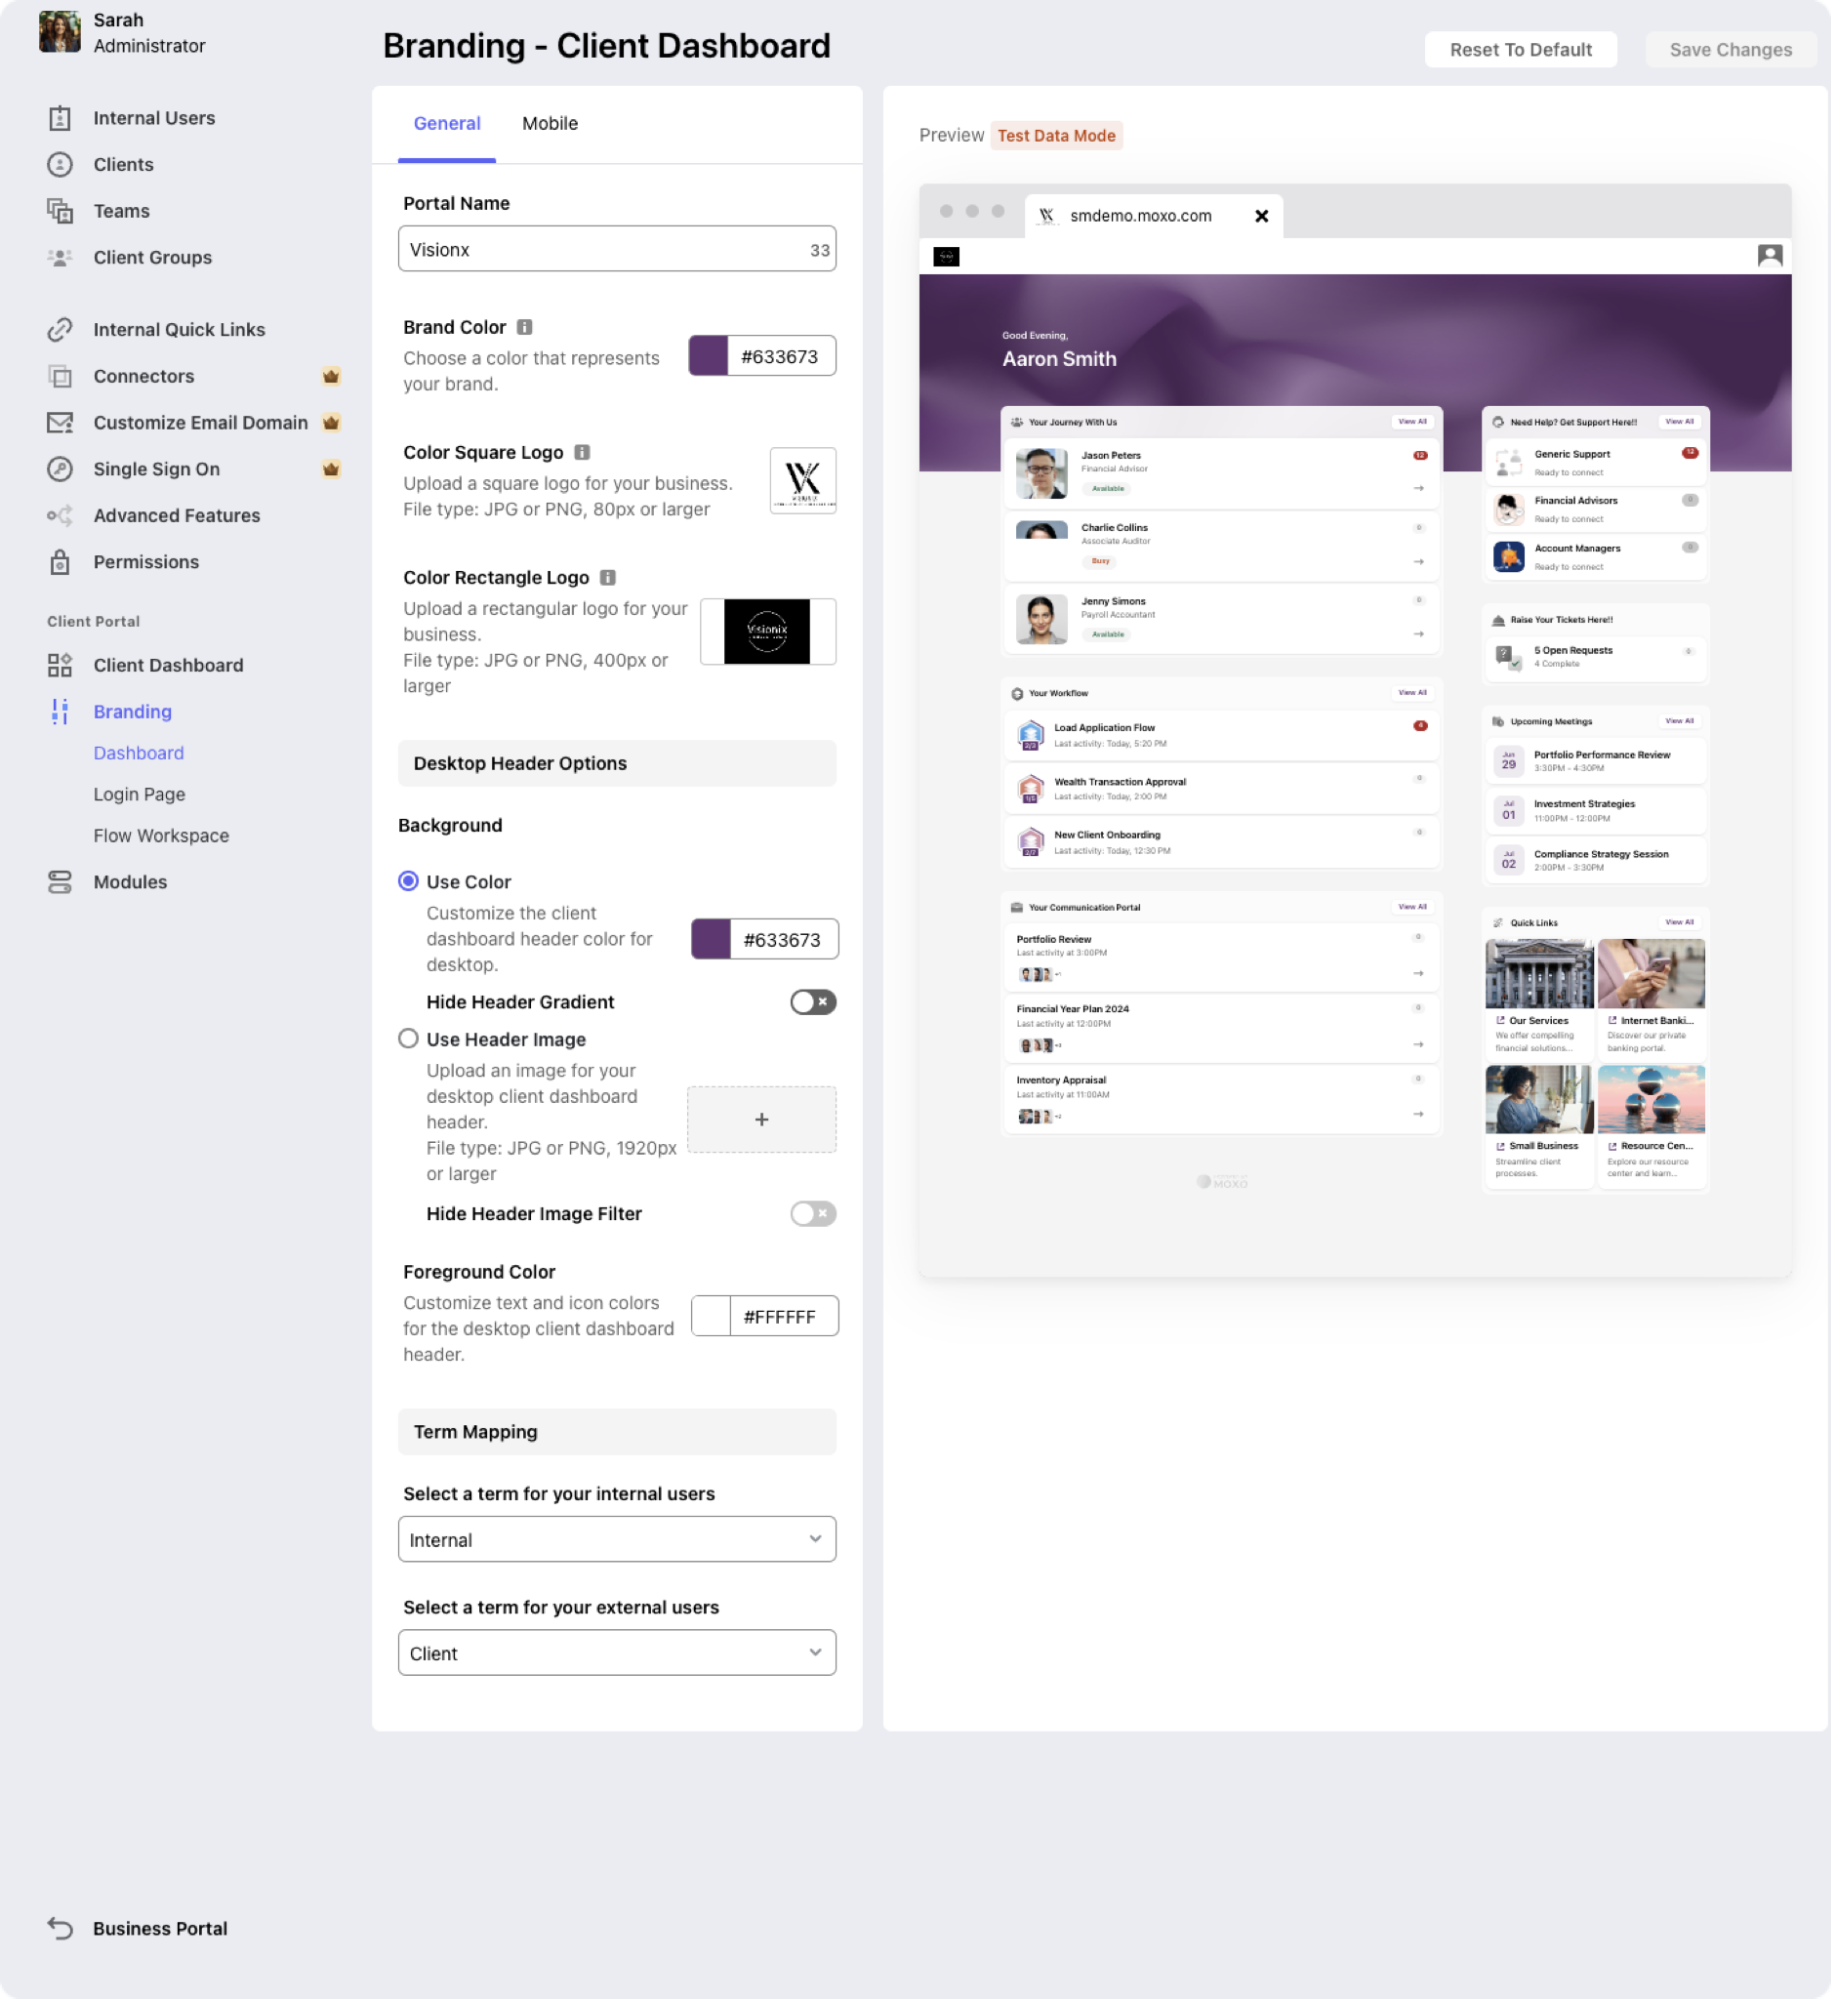
Task: Open the Permissions section
Action: 147,561
